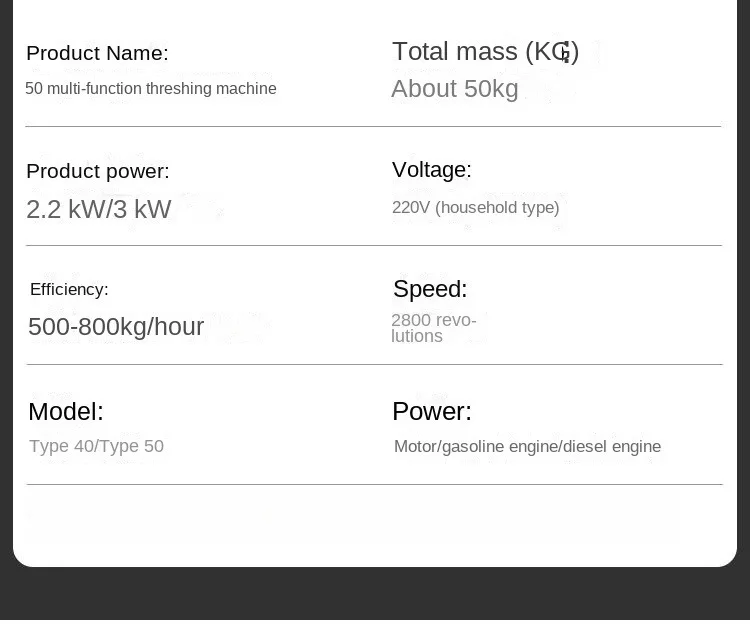Click the "Product power:" label
Viewport: 750px width, 637px height.
(x=98, y=171)
